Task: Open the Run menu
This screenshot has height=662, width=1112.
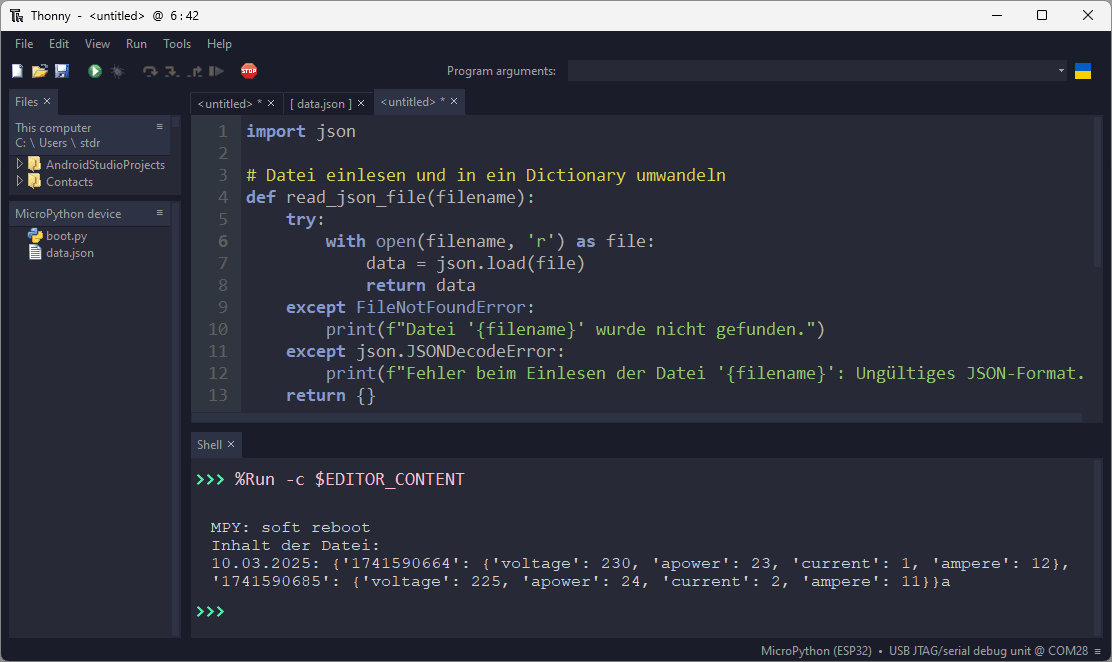Action: (x=136, y=44)
